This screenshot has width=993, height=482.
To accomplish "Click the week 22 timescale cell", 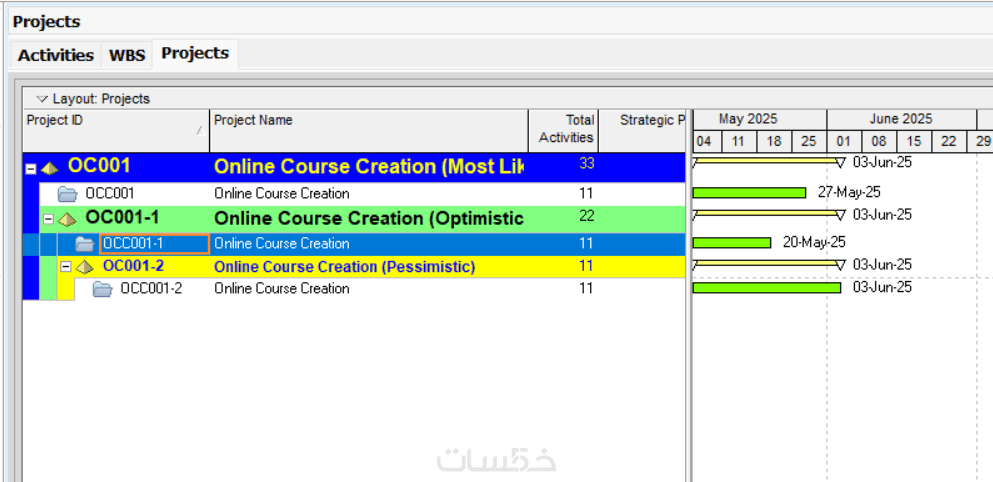I will pyautogui.click(x=949, y=141).
